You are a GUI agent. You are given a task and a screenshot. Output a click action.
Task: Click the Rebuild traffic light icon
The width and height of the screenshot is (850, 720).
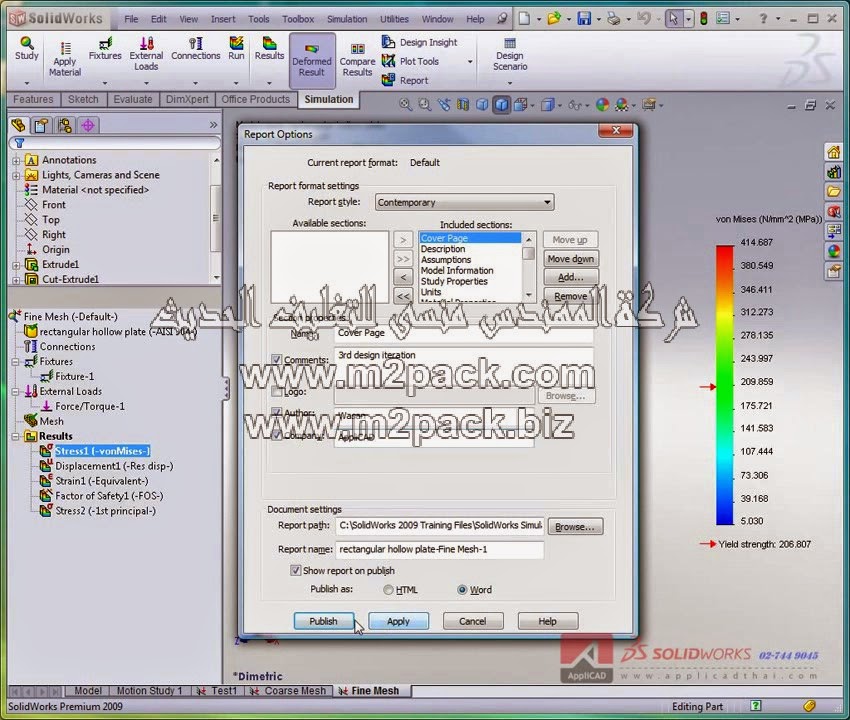pyautogui.click(x=704, y=19)
